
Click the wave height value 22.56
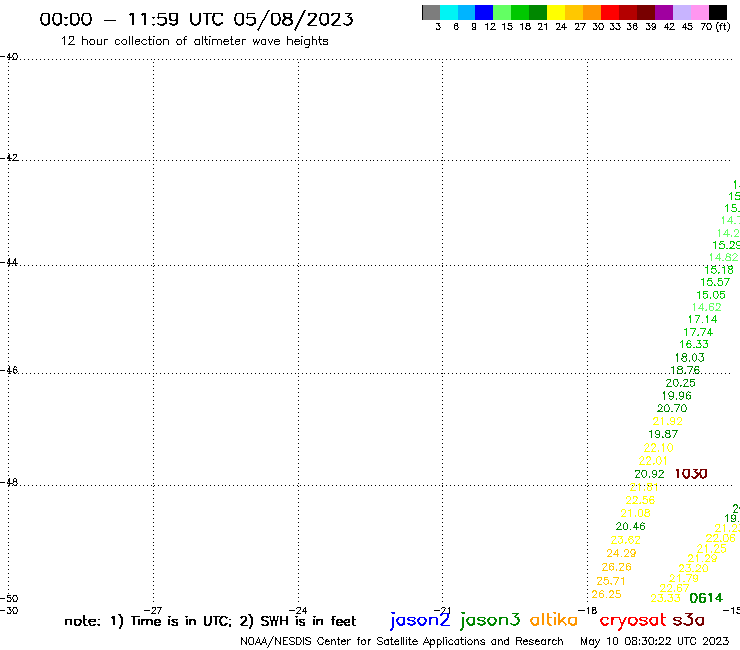click(x=640, y=500)
